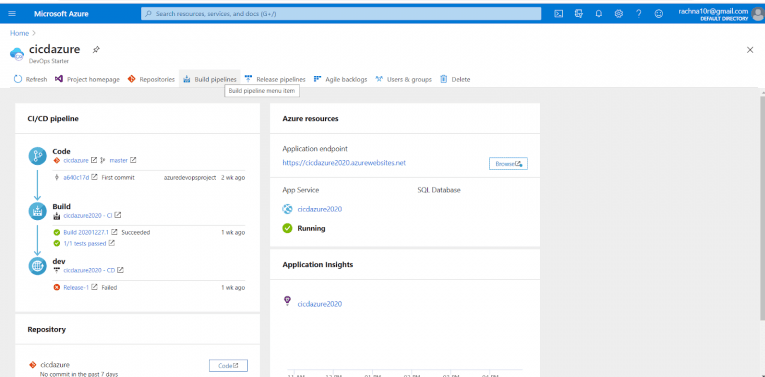This screenshot has height=377, width=765.
Task: Click the cicdazure DevOps Starter cloud icon
Action: pyautogui.click(x=17, y=54)
